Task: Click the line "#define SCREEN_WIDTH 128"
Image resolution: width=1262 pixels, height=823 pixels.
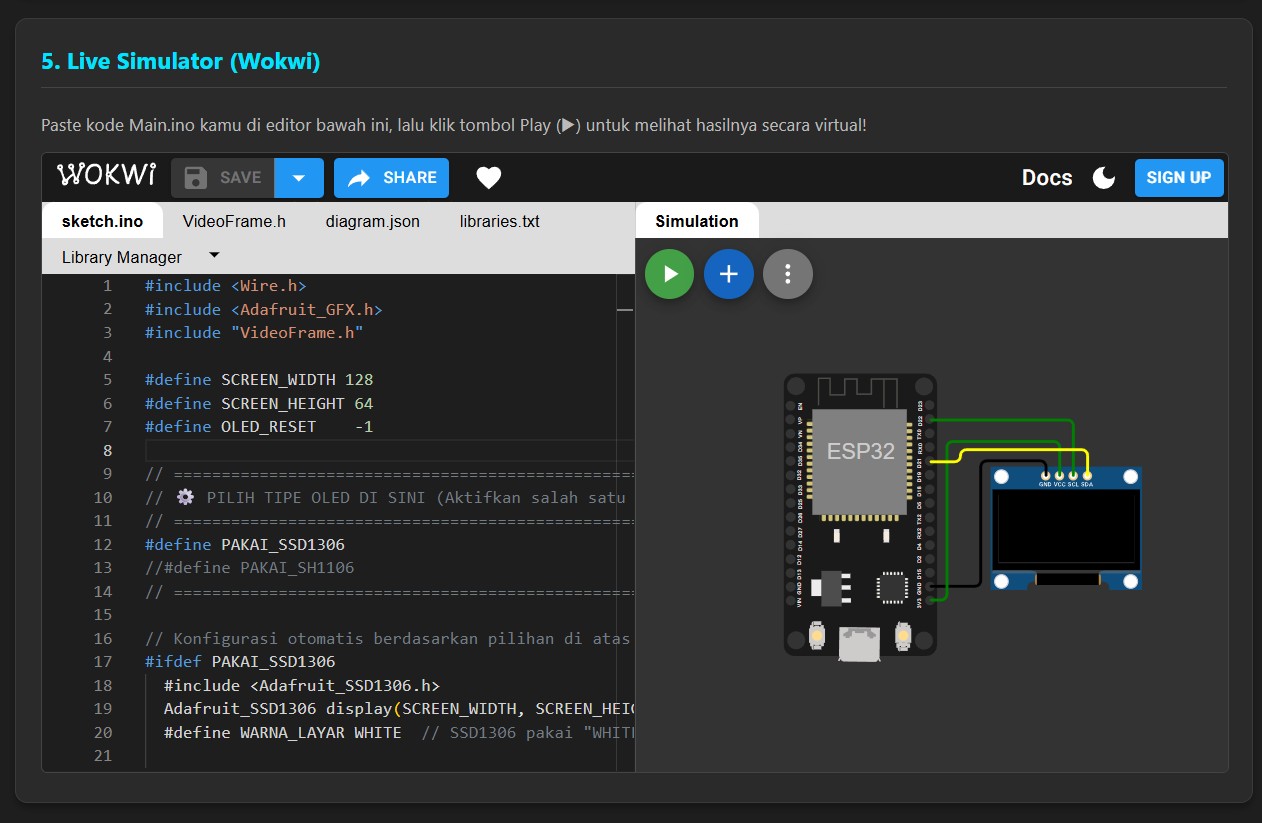Action: [259, 380]
